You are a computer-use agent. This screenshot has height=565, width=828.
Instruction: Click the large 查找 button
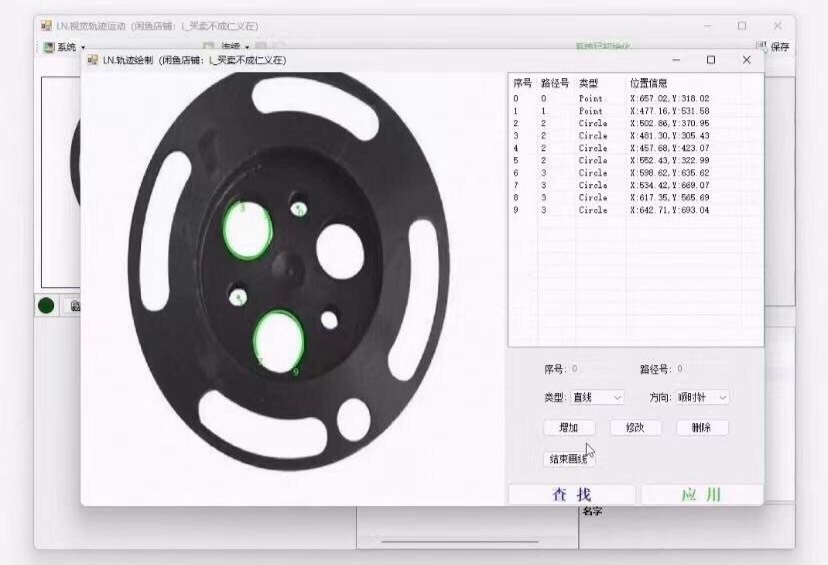[571, 495]
